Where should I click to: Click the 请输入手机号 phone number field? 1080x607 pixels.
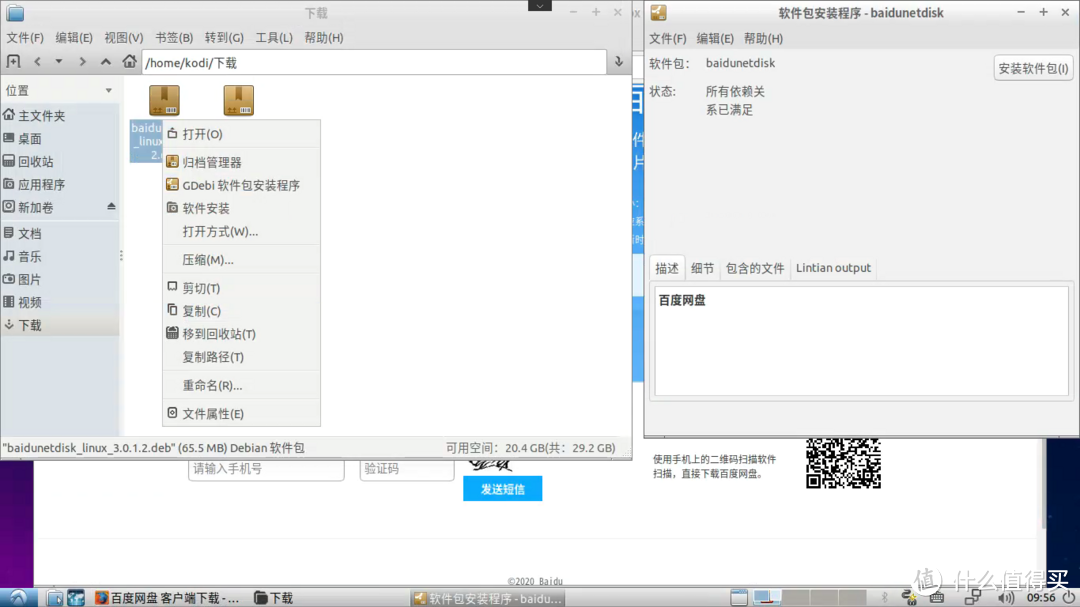[x=266, y=469]
